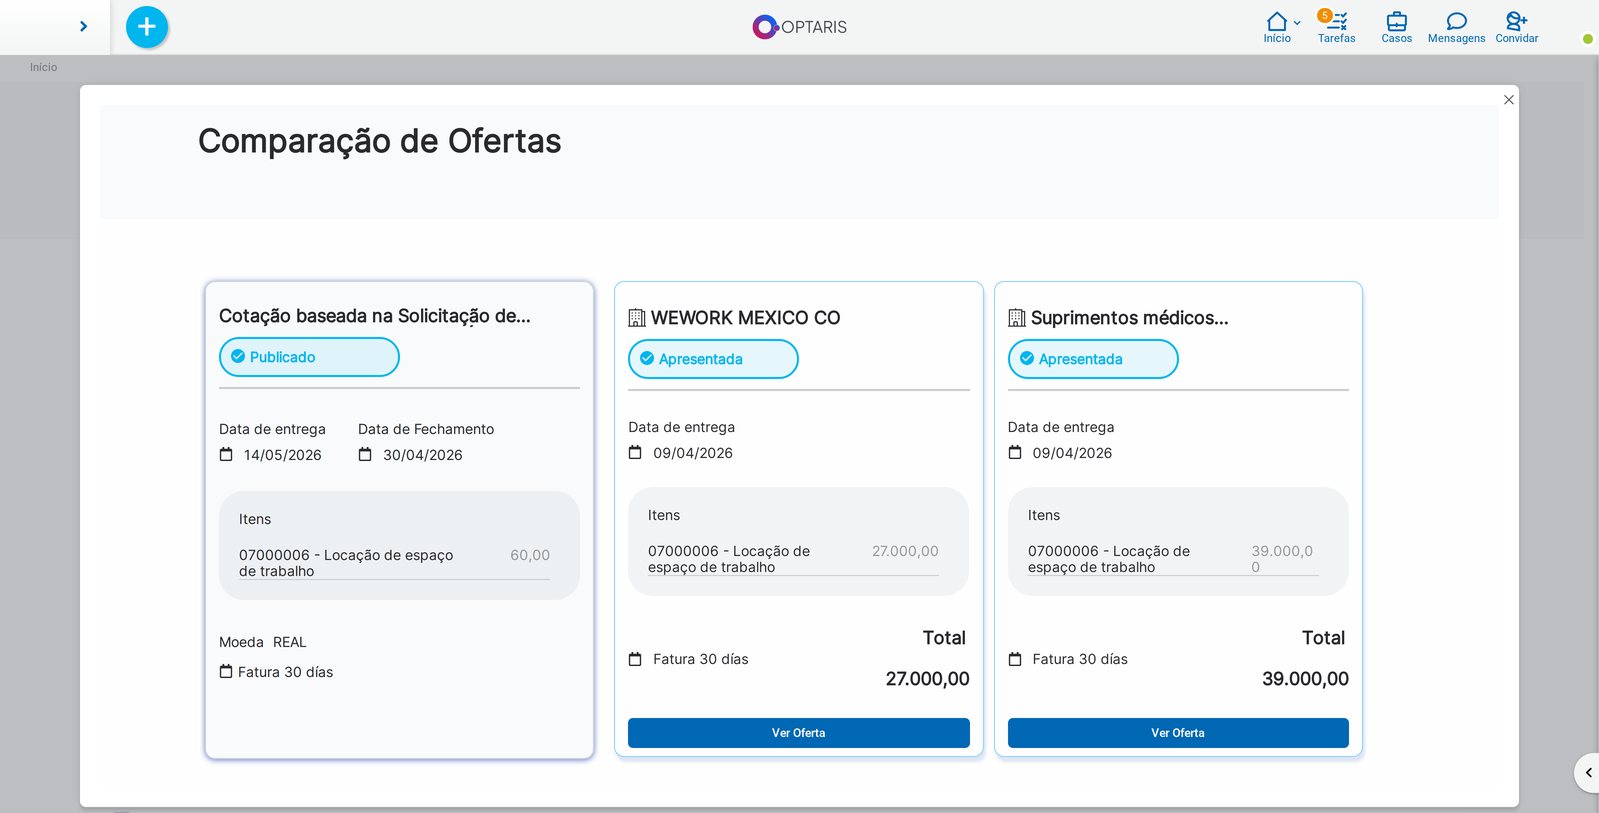Click calendar icon beside Suprimentos 09/04/2026 date
Viewport: 1599px width, 813px height.
point(1015,452)
